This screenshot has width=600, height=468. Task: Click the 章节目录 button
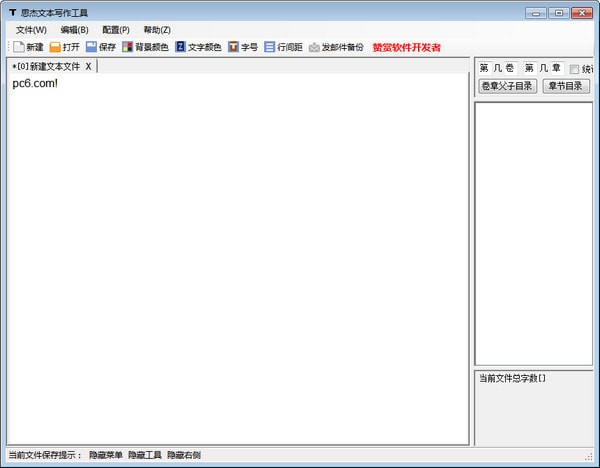(x=566, y=86)
